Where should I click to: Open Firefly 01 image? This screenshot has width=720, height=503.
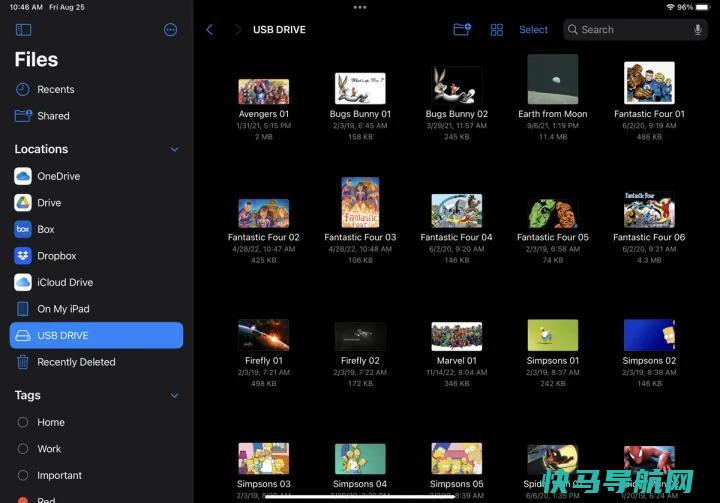click(x=264, y=335)
